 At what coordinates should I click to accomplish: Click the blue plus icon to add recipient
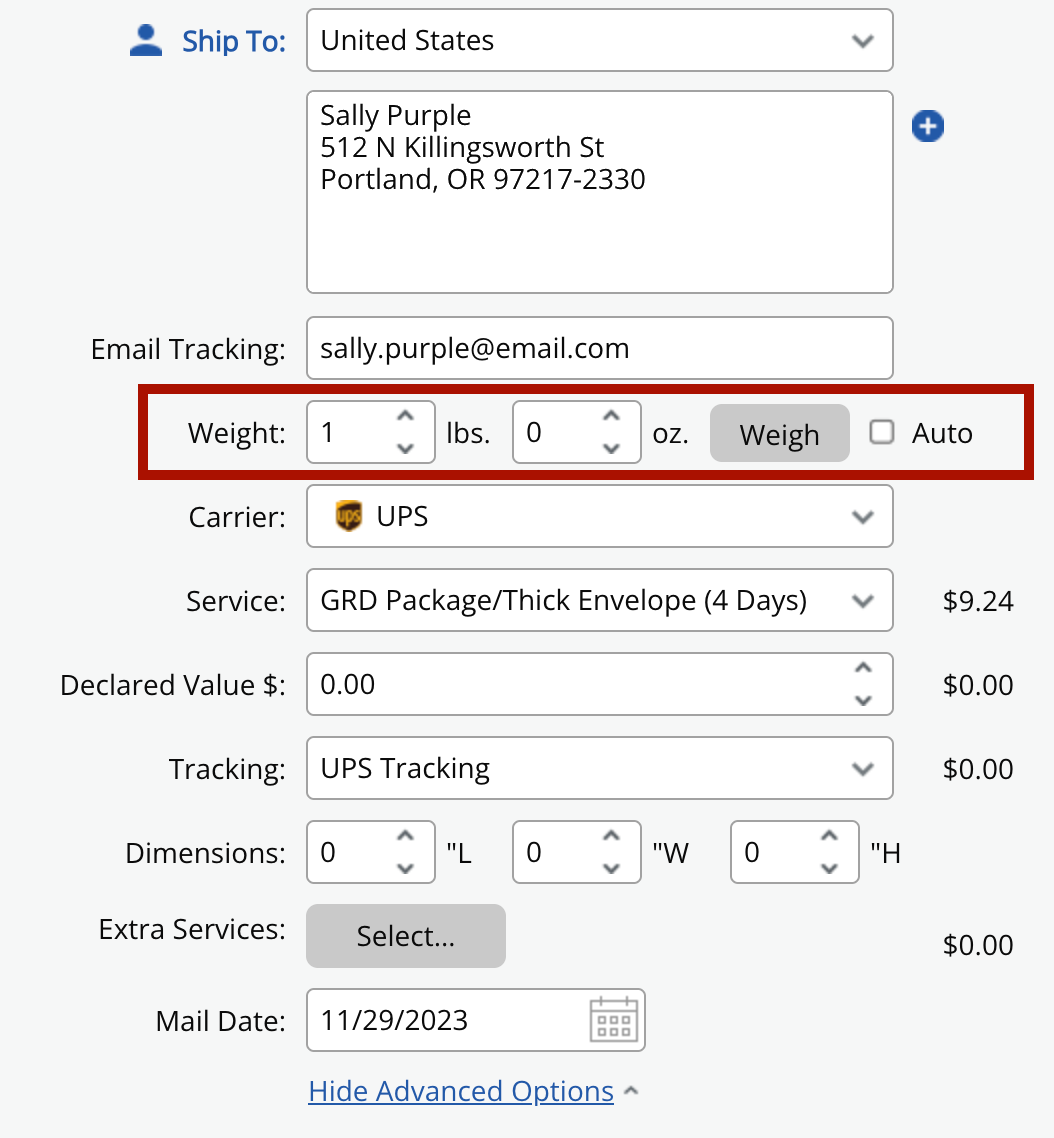point(927,126)
